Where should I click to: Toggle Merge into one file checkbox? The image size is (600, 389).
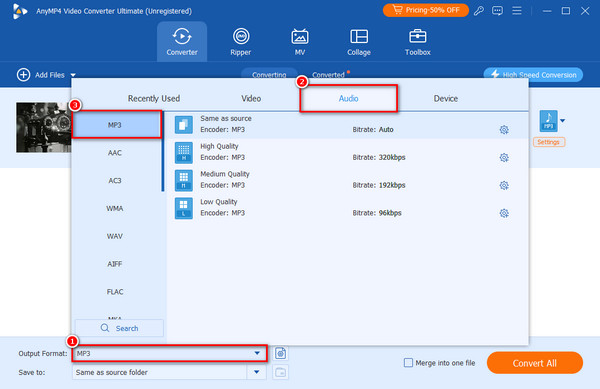[408, 363]
